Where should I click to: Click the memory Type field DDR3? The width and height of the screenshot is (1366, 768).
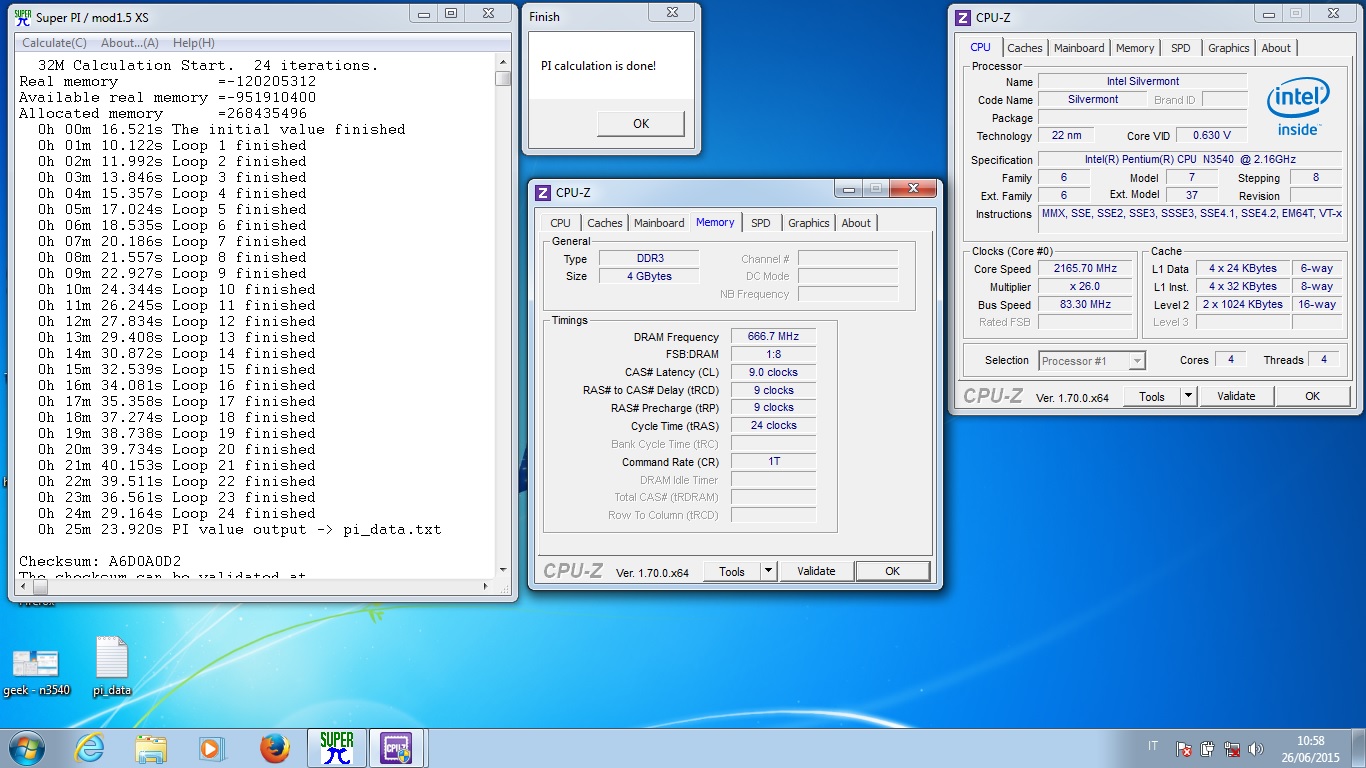pos(649,259)
